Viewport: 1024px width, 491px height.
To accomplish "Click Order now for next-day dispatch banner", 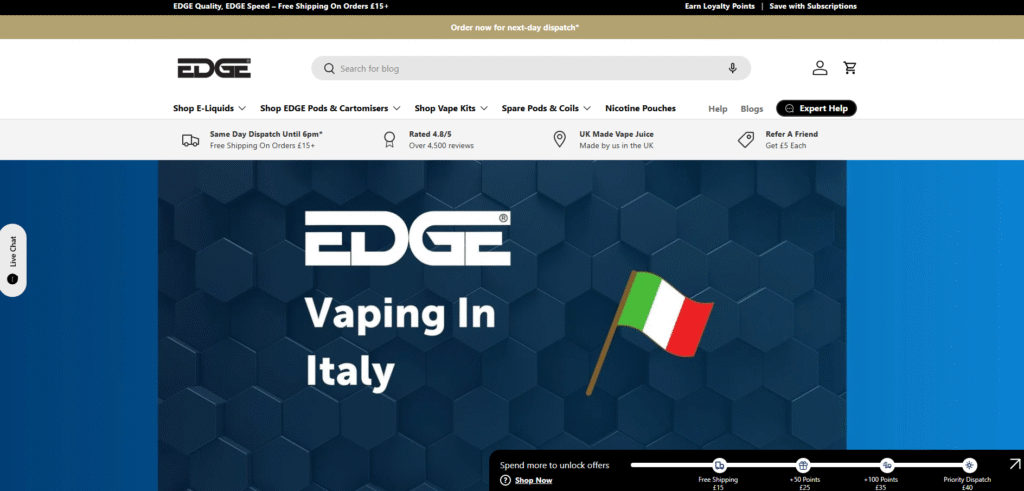I will click(515, 27).
